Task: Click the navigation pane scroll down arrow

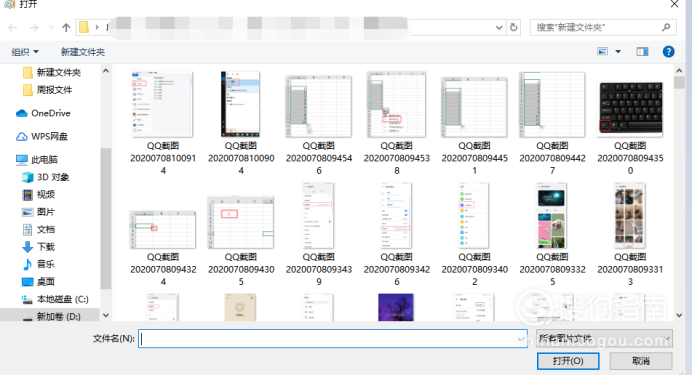Action: 106,315
